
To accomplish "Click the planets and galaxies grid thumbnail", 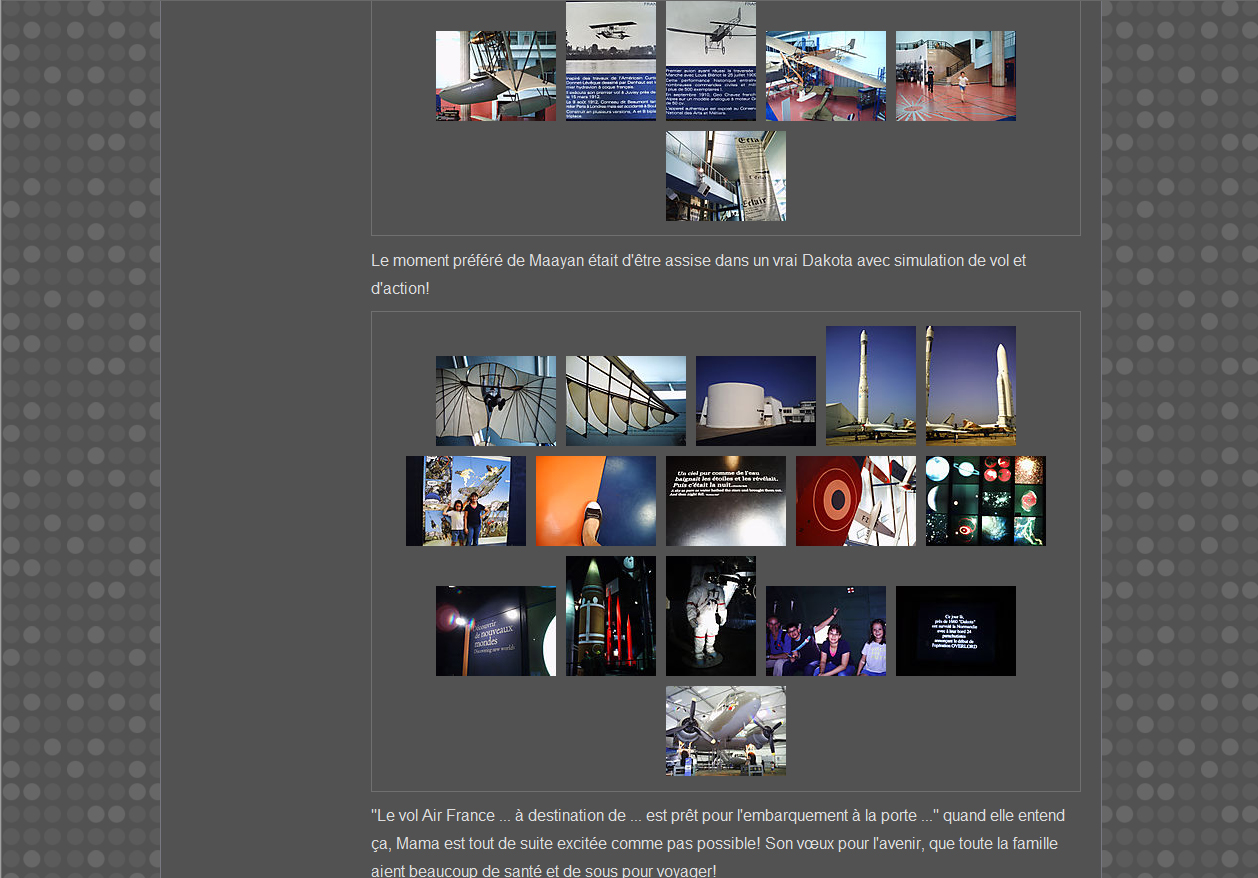I will click(x=985, y=500).
